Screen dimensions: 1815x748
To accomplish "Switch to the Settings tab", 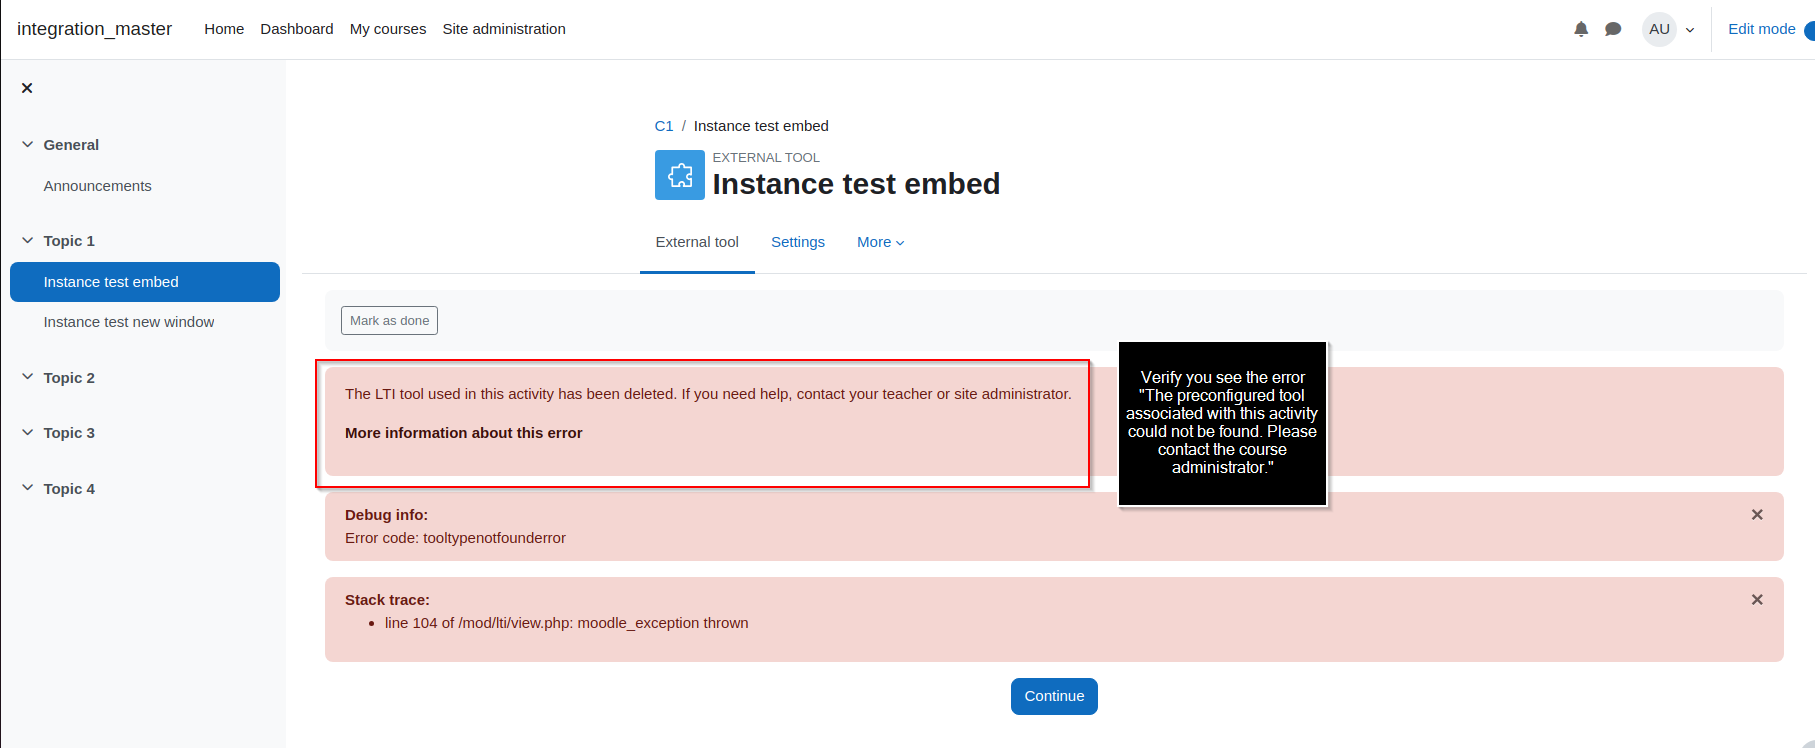I will click(798, 242).
